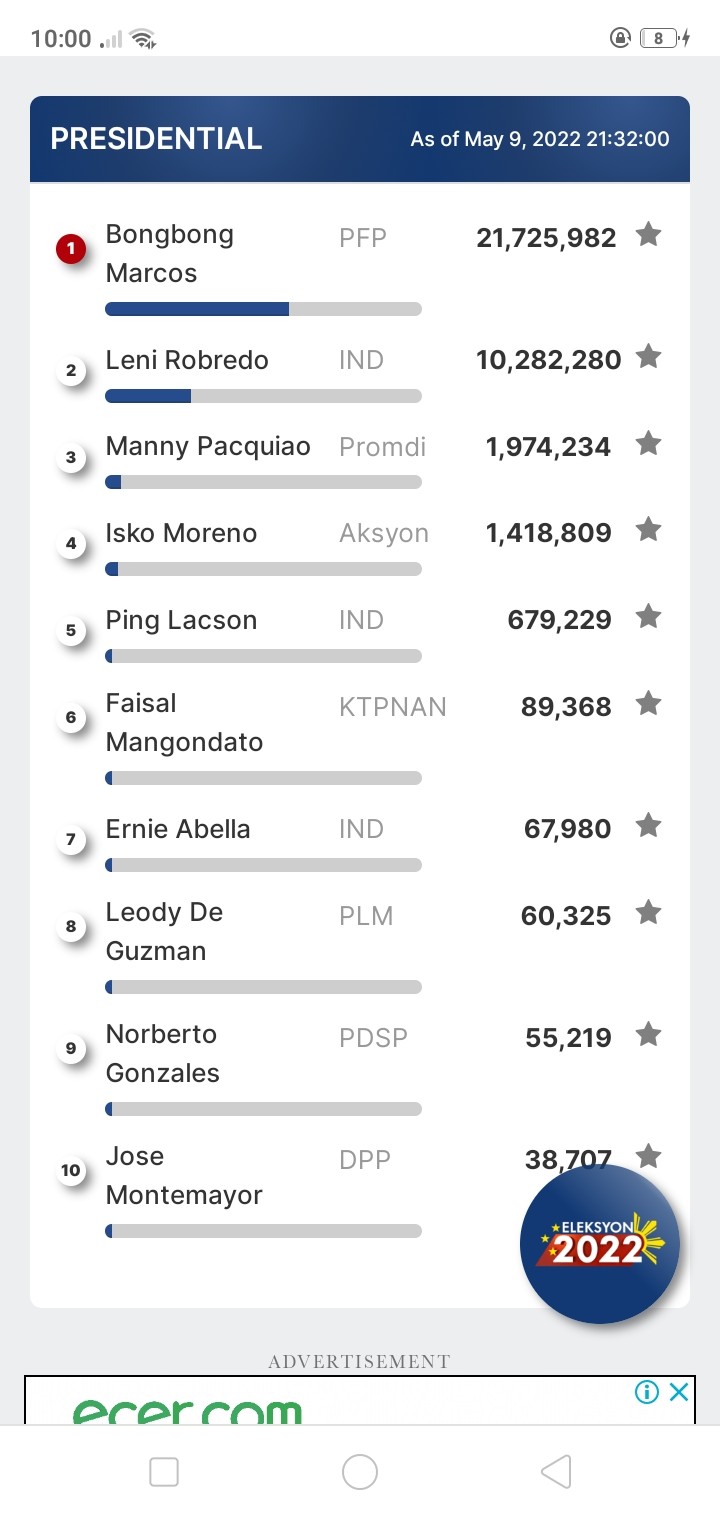Close the ecer.com advertisement
720x1520 pixels.
pyautogui.click(x=679, y=1391)
